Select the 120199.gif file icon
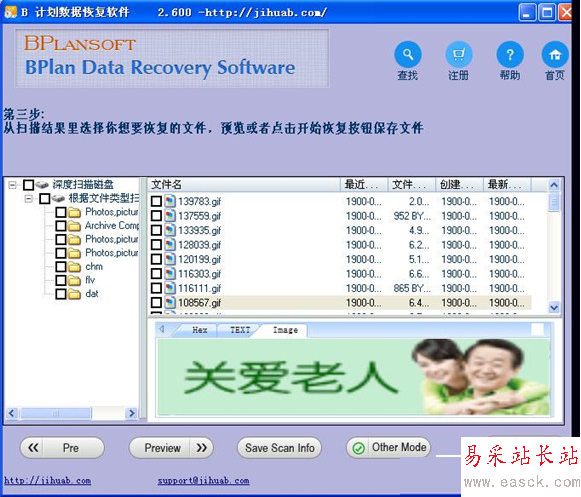This screenshot has height=497, width=581. [x=170, y=259]
